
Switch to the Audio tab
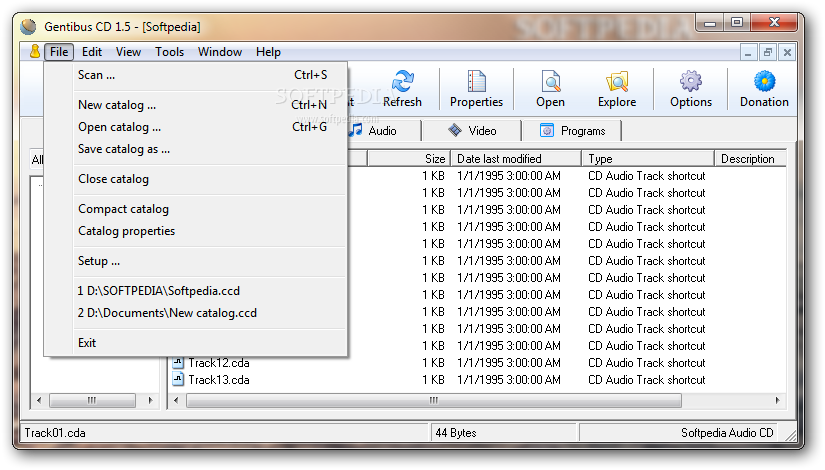383,131
